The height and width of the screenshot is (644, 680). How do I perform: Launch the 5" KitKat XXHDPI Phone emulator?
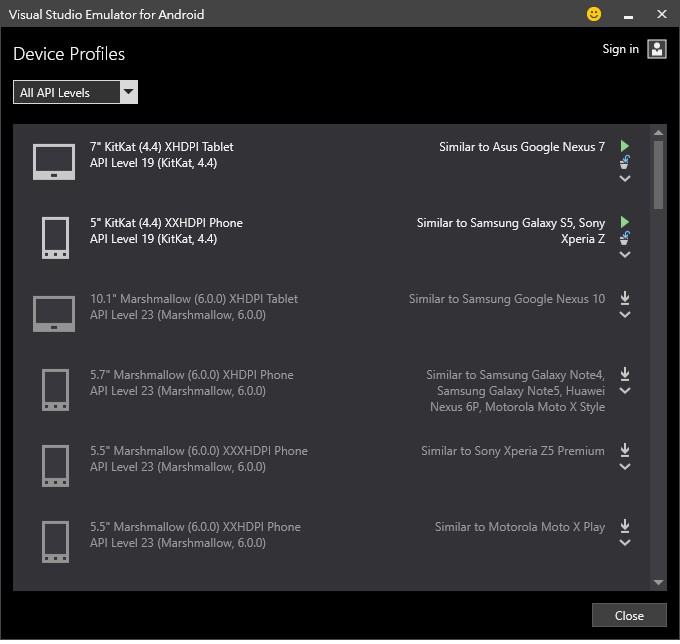(624, 222)
